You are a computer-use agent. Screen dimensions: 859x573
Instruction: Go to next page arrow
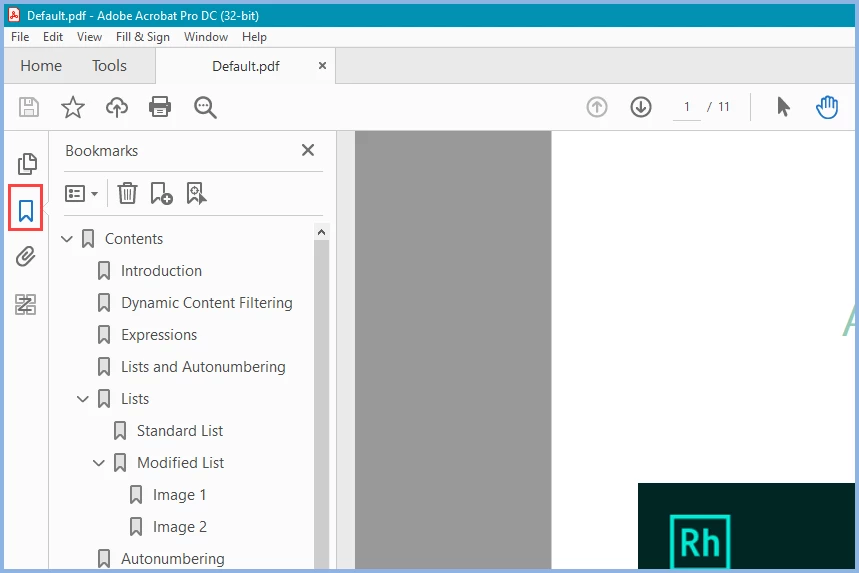tap(640, 107)
